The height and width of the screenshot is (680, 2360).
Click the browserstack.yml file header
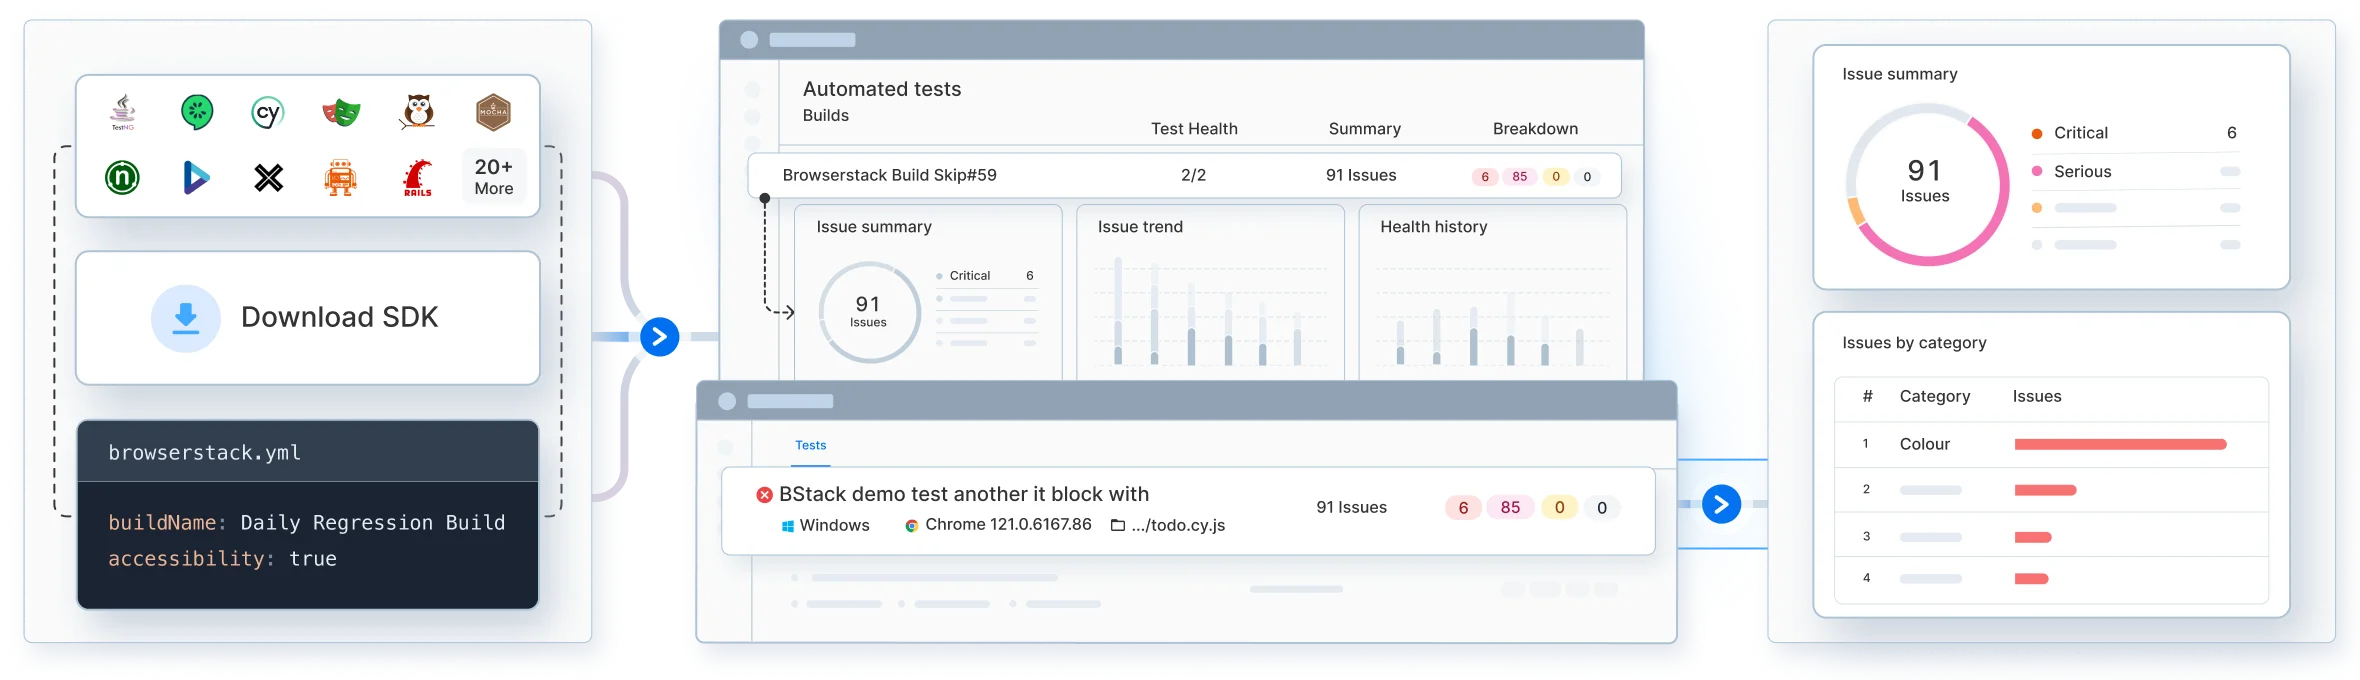click(x=308, y=452)
